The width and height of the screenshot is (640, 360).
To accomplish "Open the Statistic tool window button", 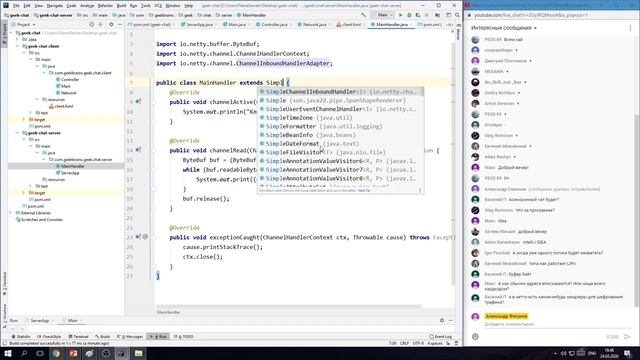I will coord(21,337).
